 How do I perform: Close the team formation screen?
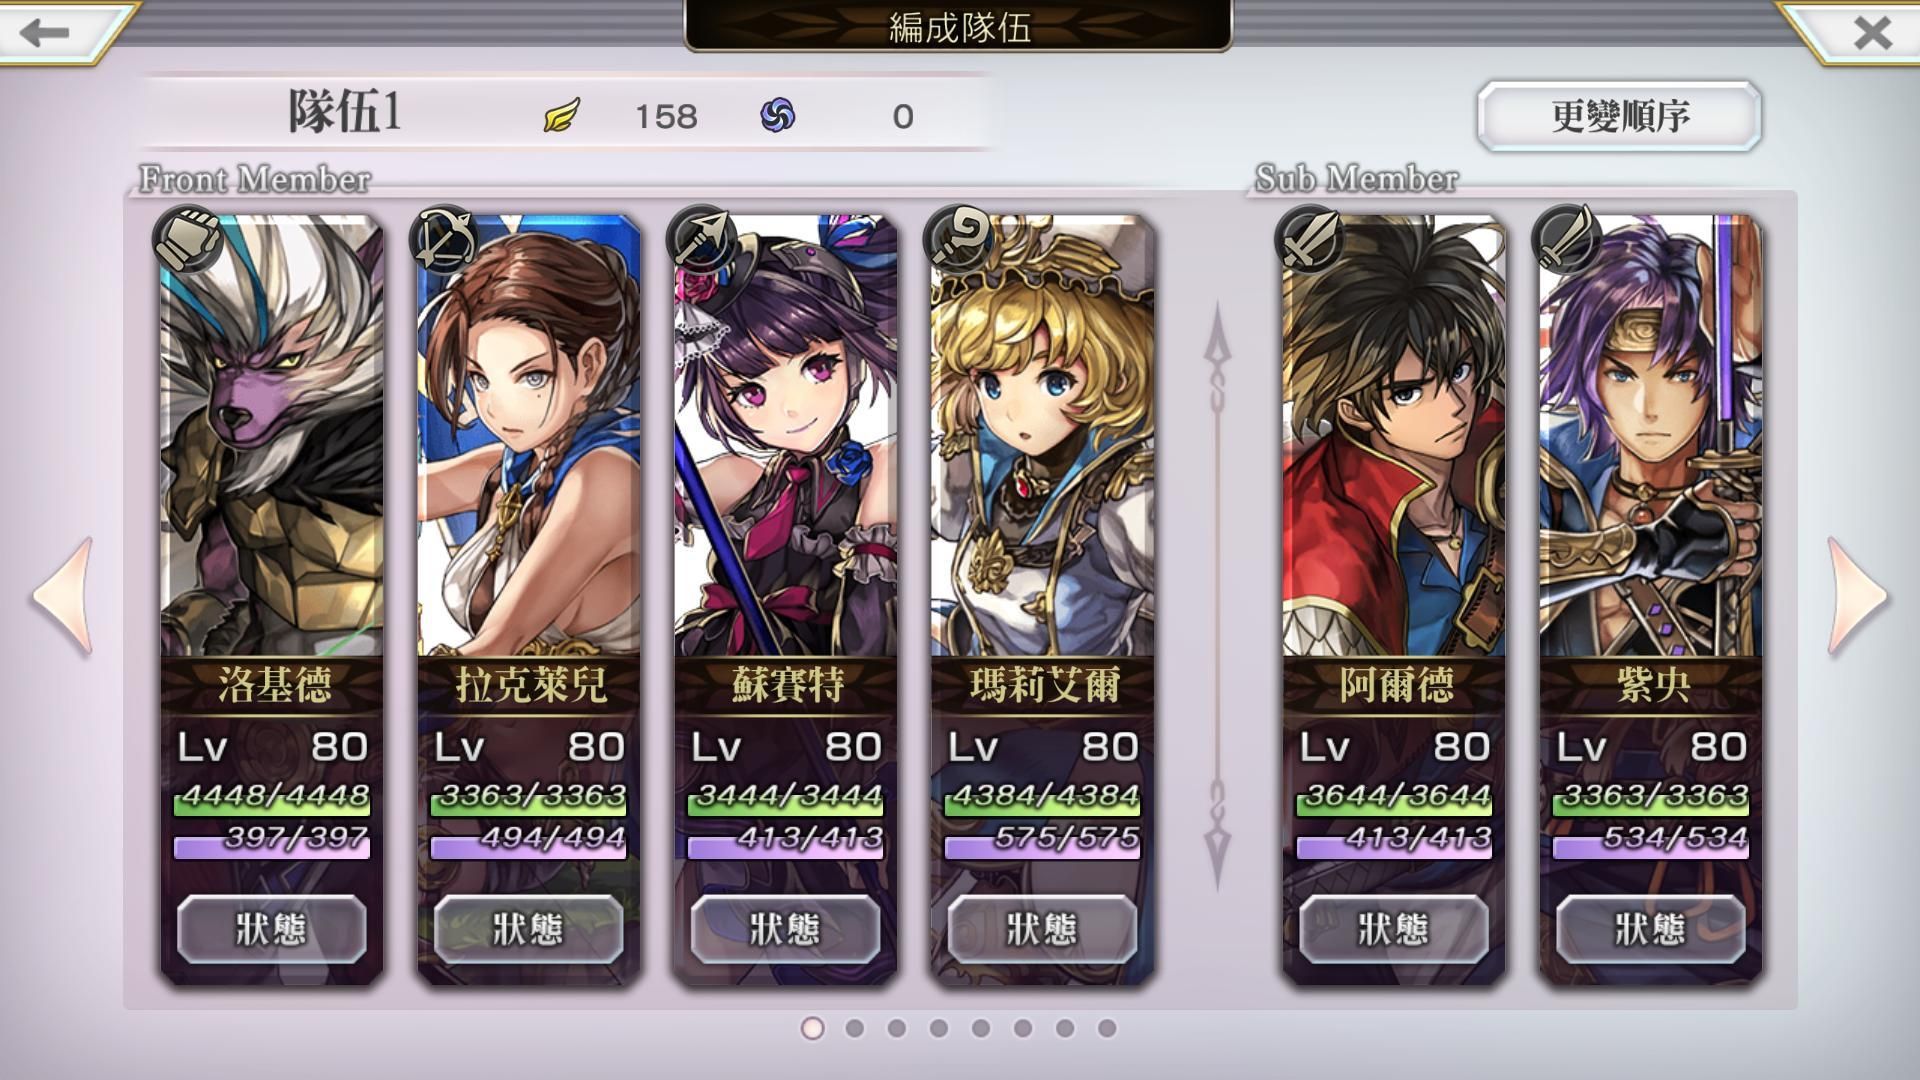[1872, 32]
